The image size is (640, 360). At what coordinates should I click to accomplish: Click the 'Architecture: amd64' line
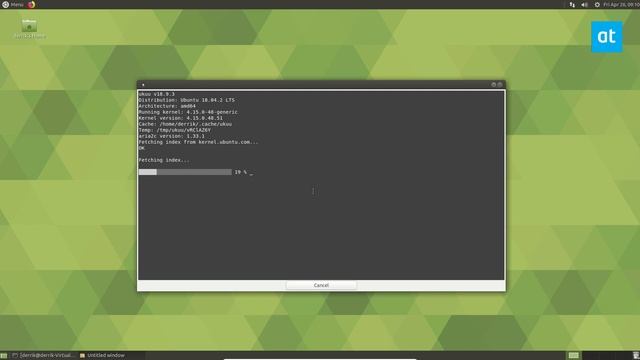coord(167,106)
